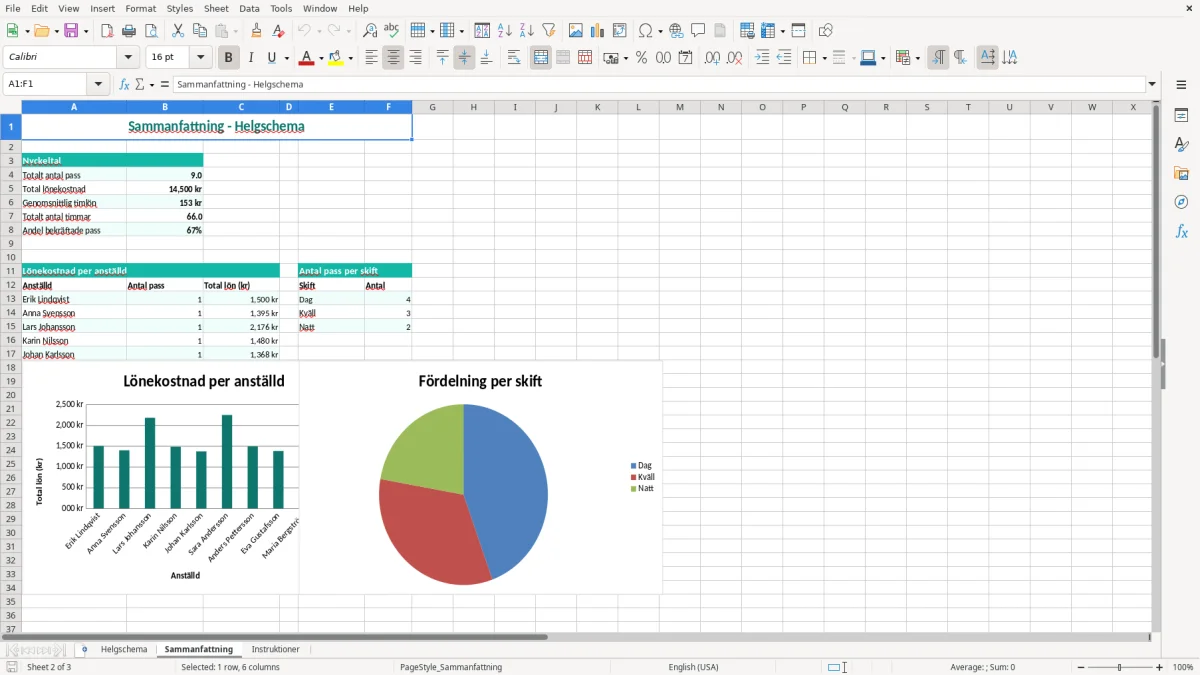
Task: Open the Tools menu
Action: (281, 8)
